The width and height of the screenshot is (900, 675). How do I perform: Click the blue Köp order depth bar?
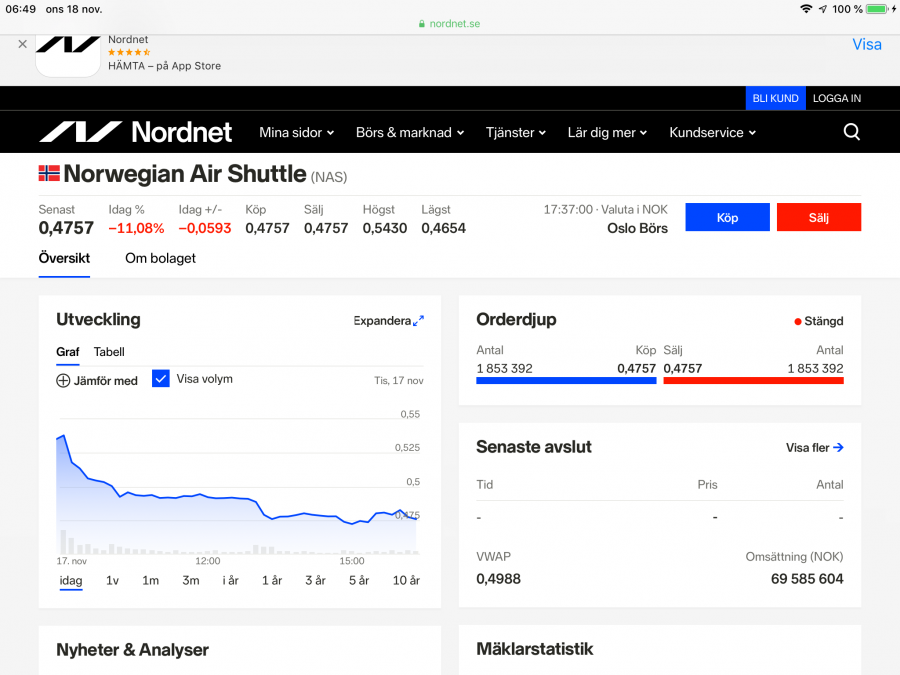(566, 381)
